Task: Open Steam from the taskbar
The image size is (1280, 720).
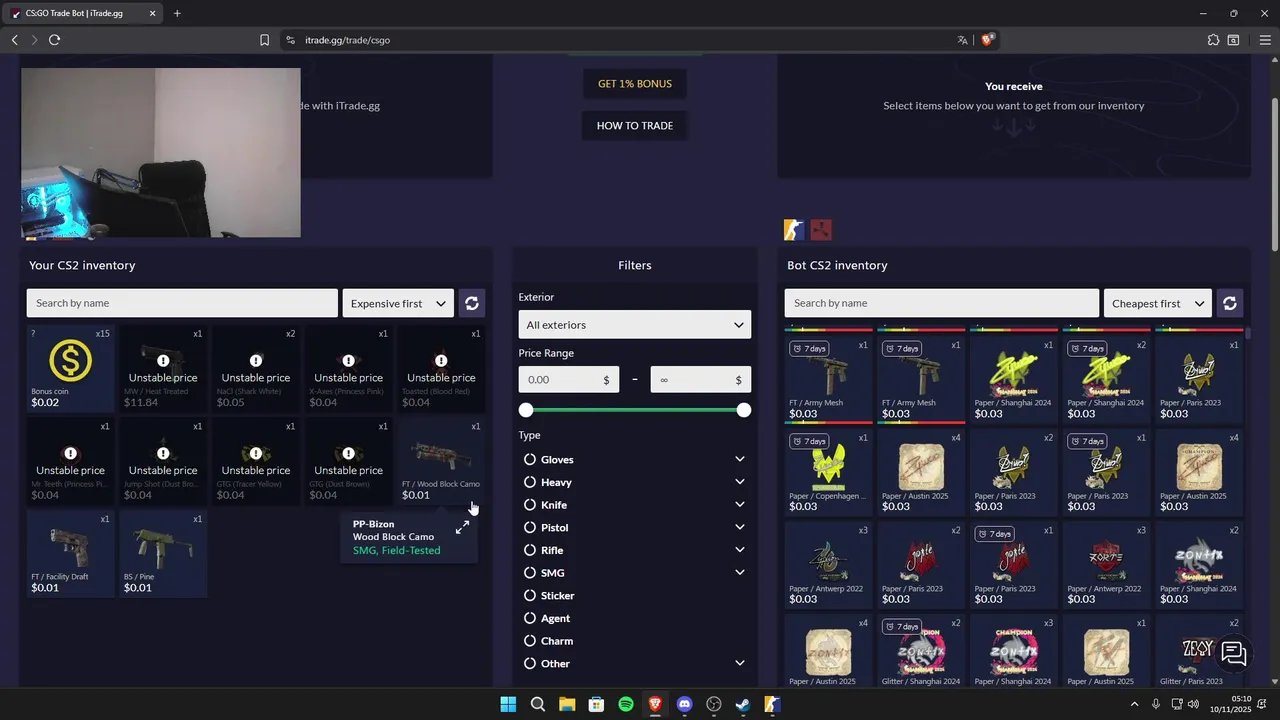Action: tap(743, 704)
